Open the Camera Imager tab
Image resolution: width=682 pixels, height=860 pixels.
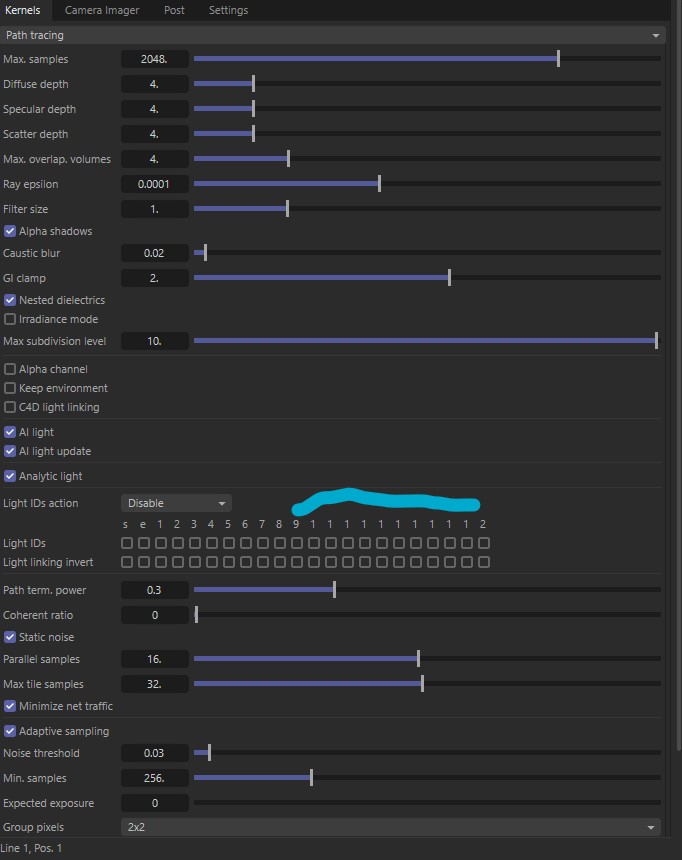[x=102, y=10]
